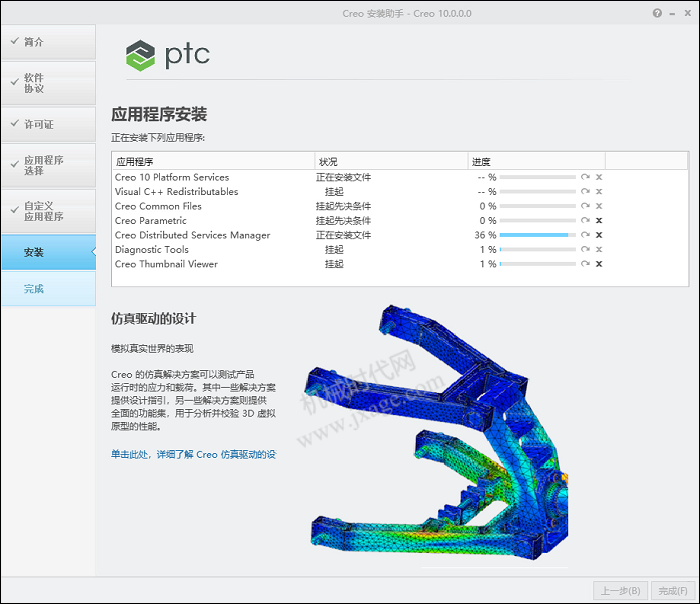Cancel Creo Parametric installation
Image resolution: width=700 pixels, height=604 pixels.
(x=599, y=221)
